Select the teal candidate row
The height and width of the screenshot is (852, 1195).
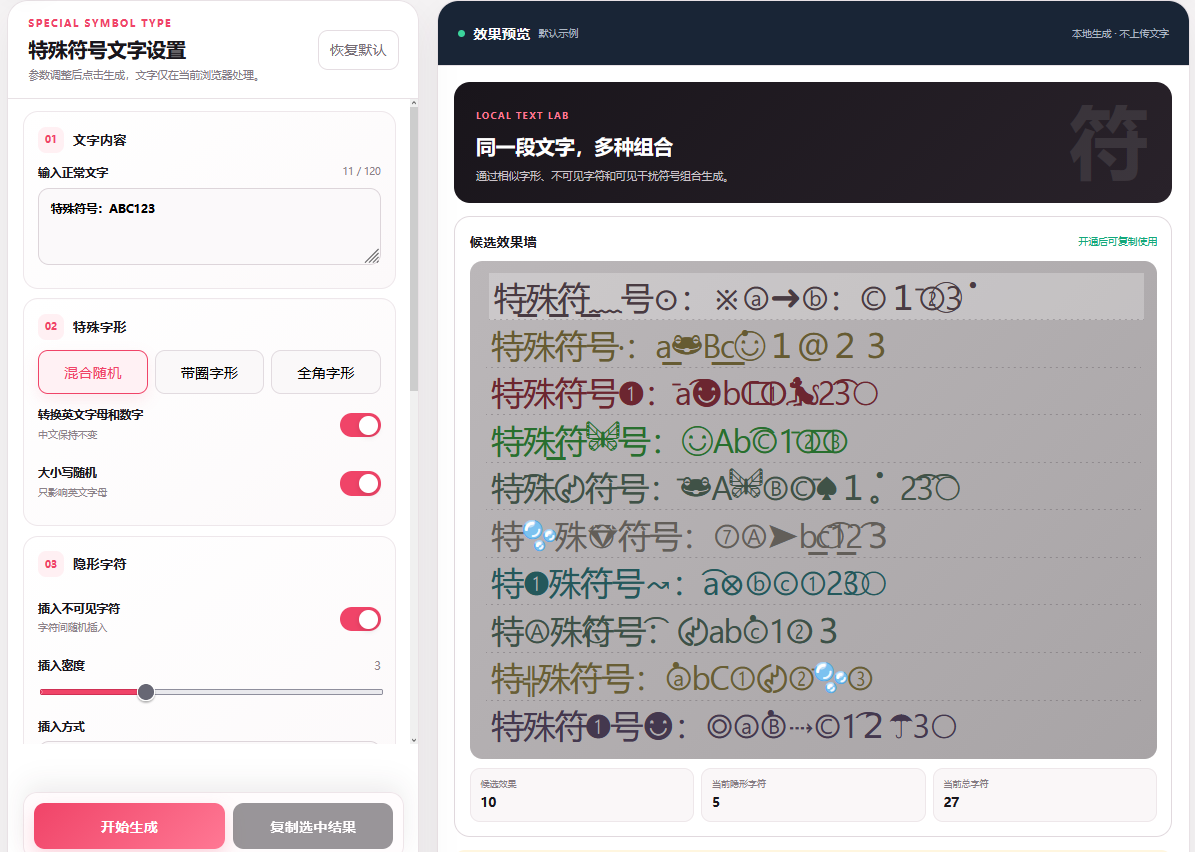[815, 583]
